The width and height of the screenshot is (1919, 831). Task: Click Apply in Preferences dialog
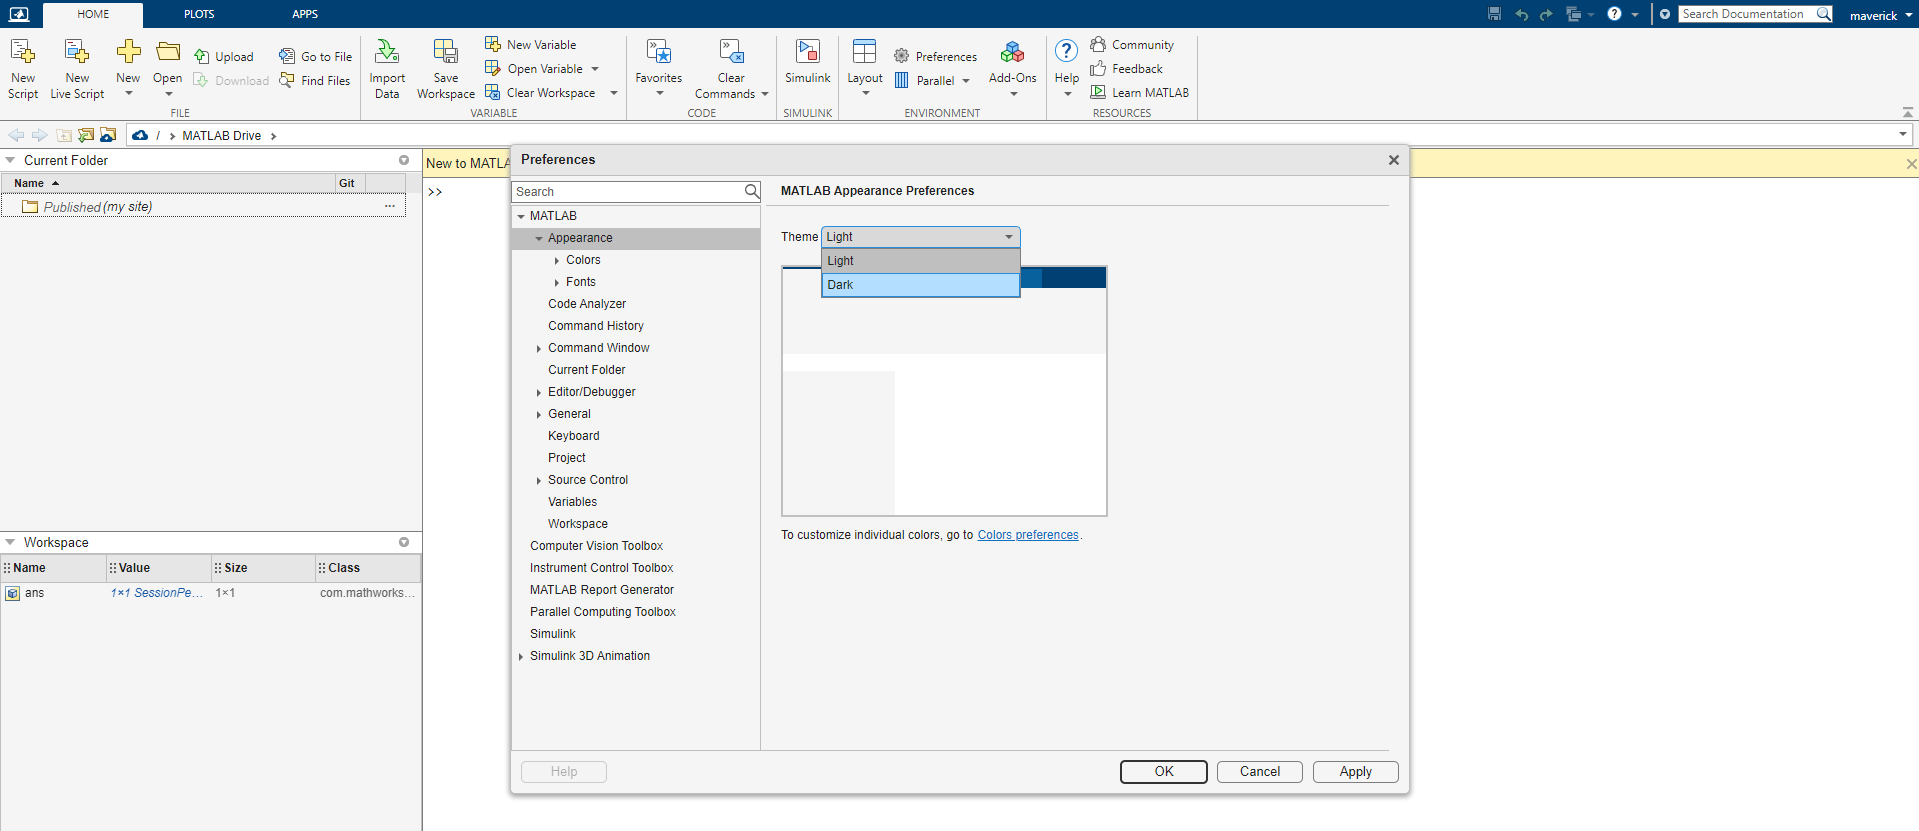point(1356,772)
